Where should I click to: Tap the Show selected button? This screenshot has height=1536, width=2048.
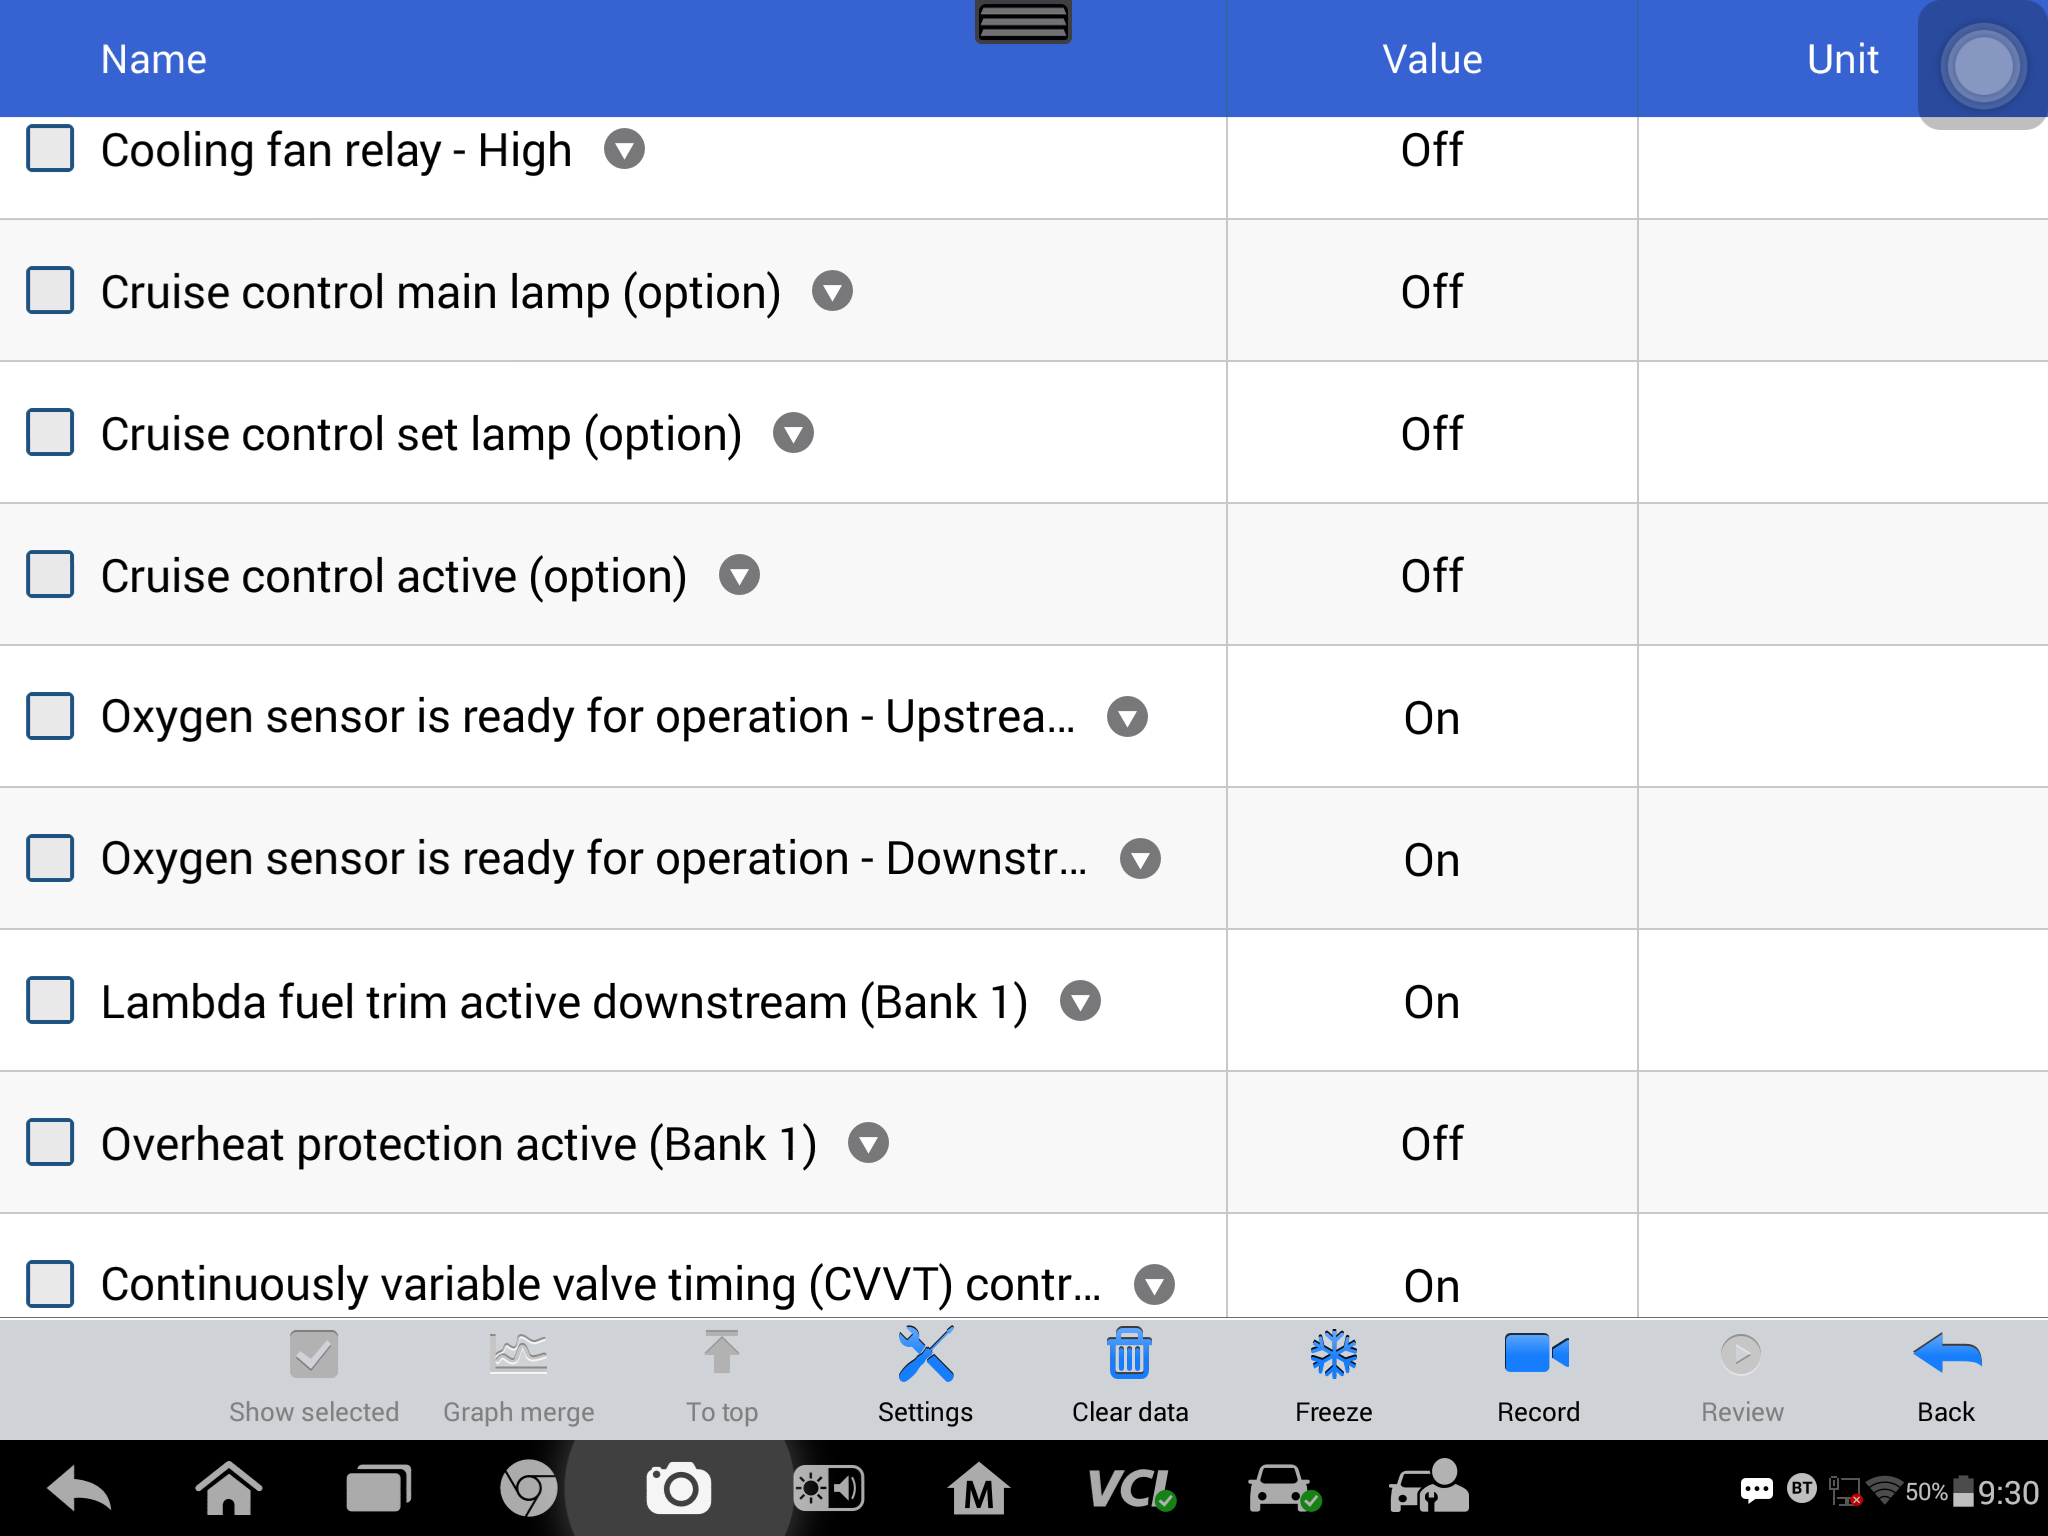(314, 1376)
